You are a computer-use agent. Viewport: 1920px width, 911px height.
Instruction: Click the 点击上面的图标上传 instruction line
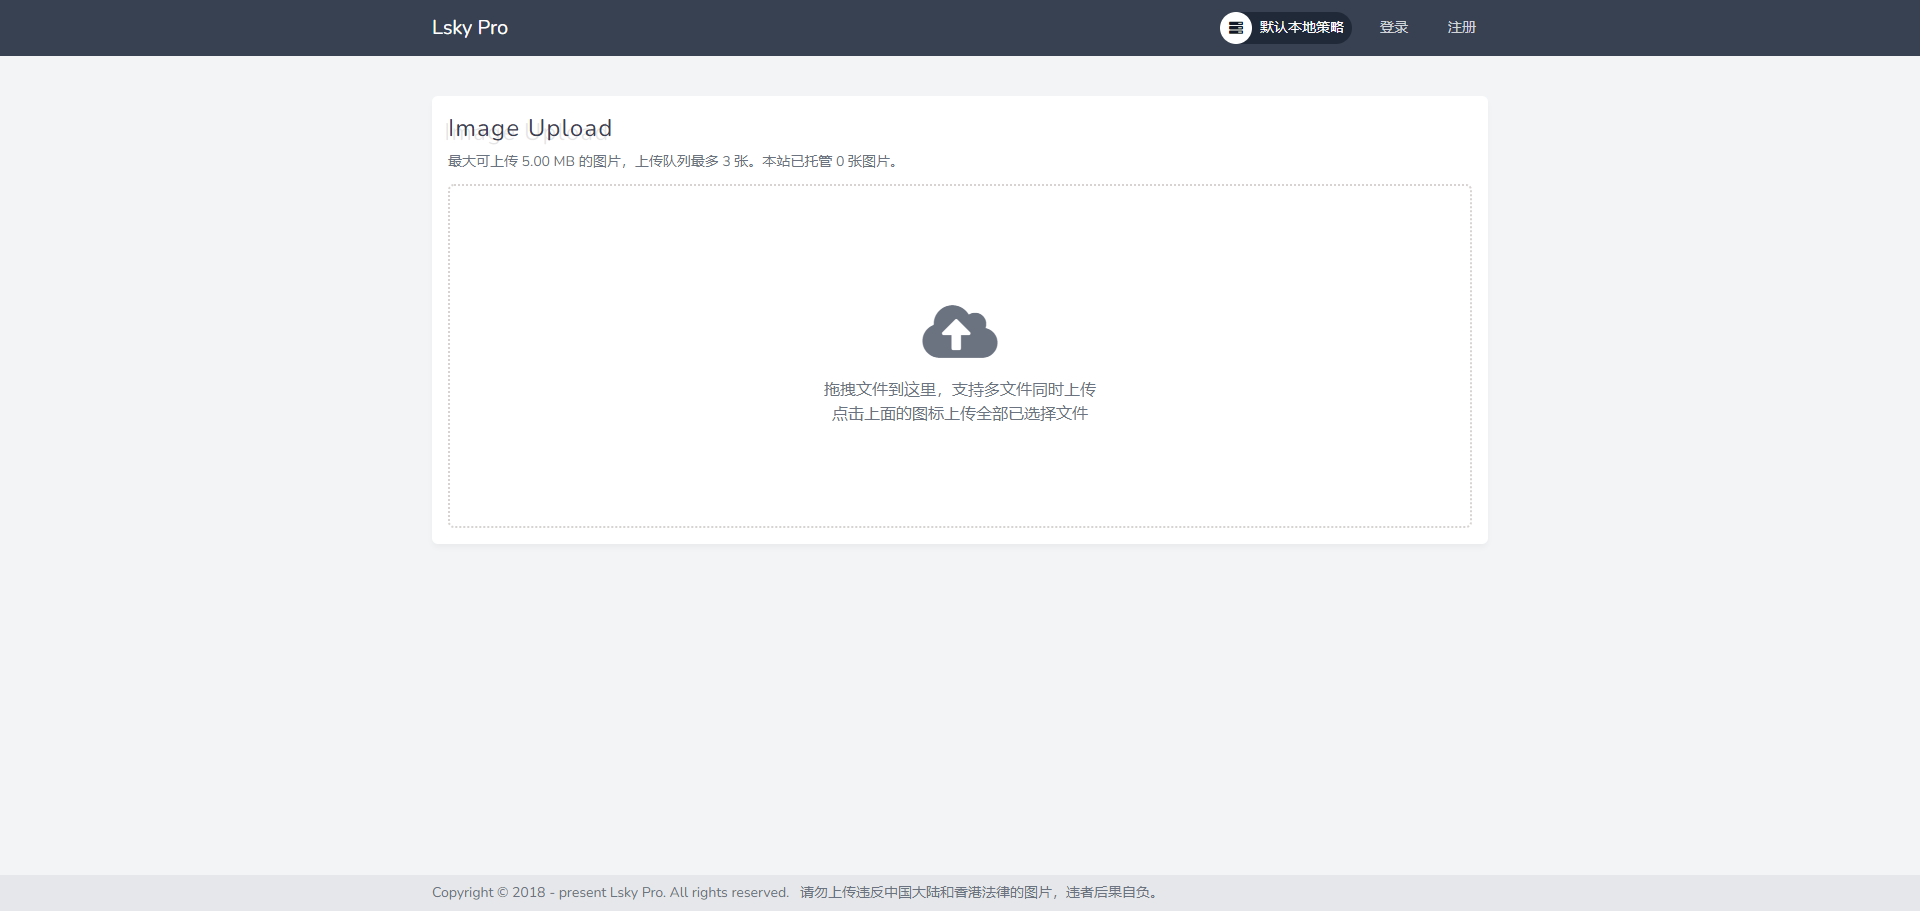[x=959, y=414]
